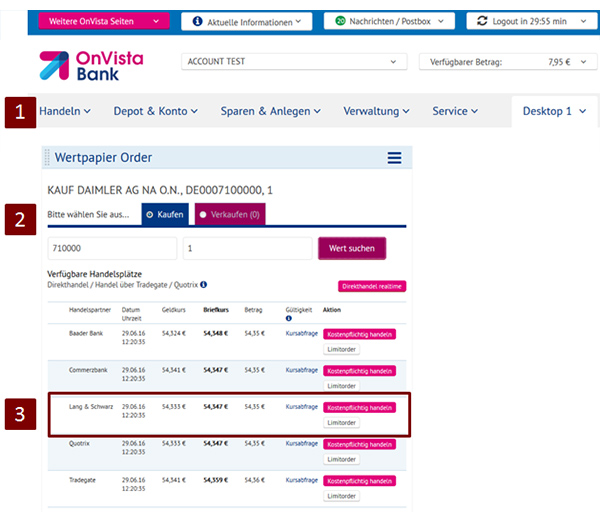600x516 pixels.
Task: Click the OnVista Bank logo
Action: 91,66
